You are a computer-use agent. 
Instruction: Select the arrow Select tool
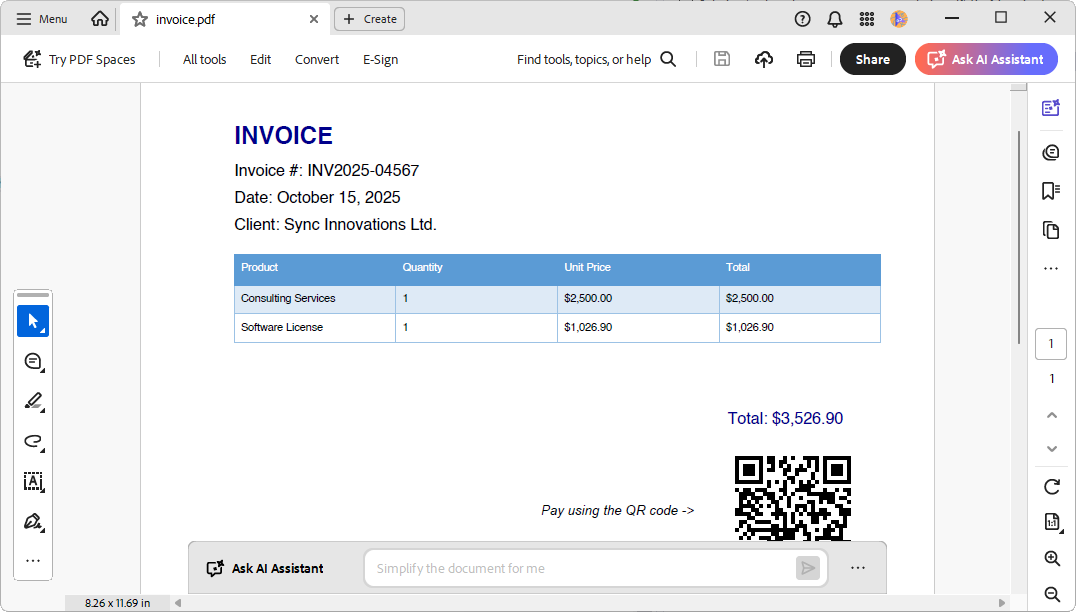tap(33, 321)
